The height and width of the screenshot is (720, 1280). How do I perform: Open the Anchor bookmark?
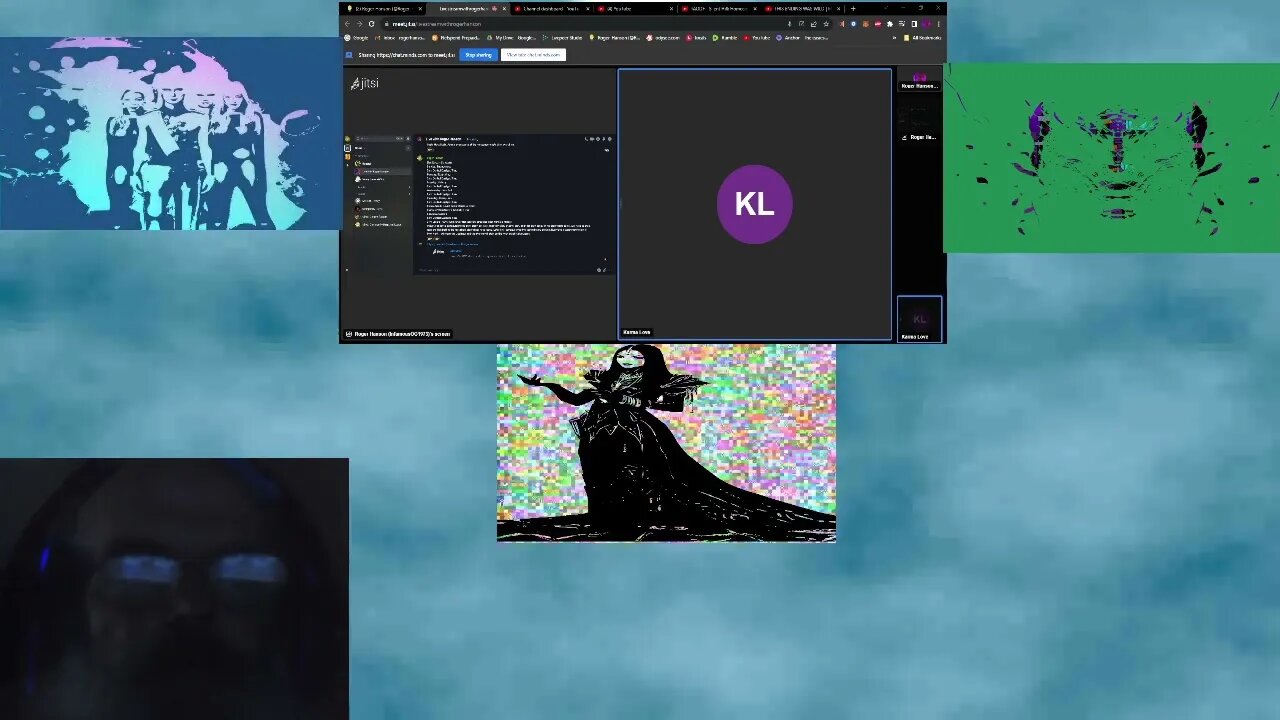tap(803, 37)
